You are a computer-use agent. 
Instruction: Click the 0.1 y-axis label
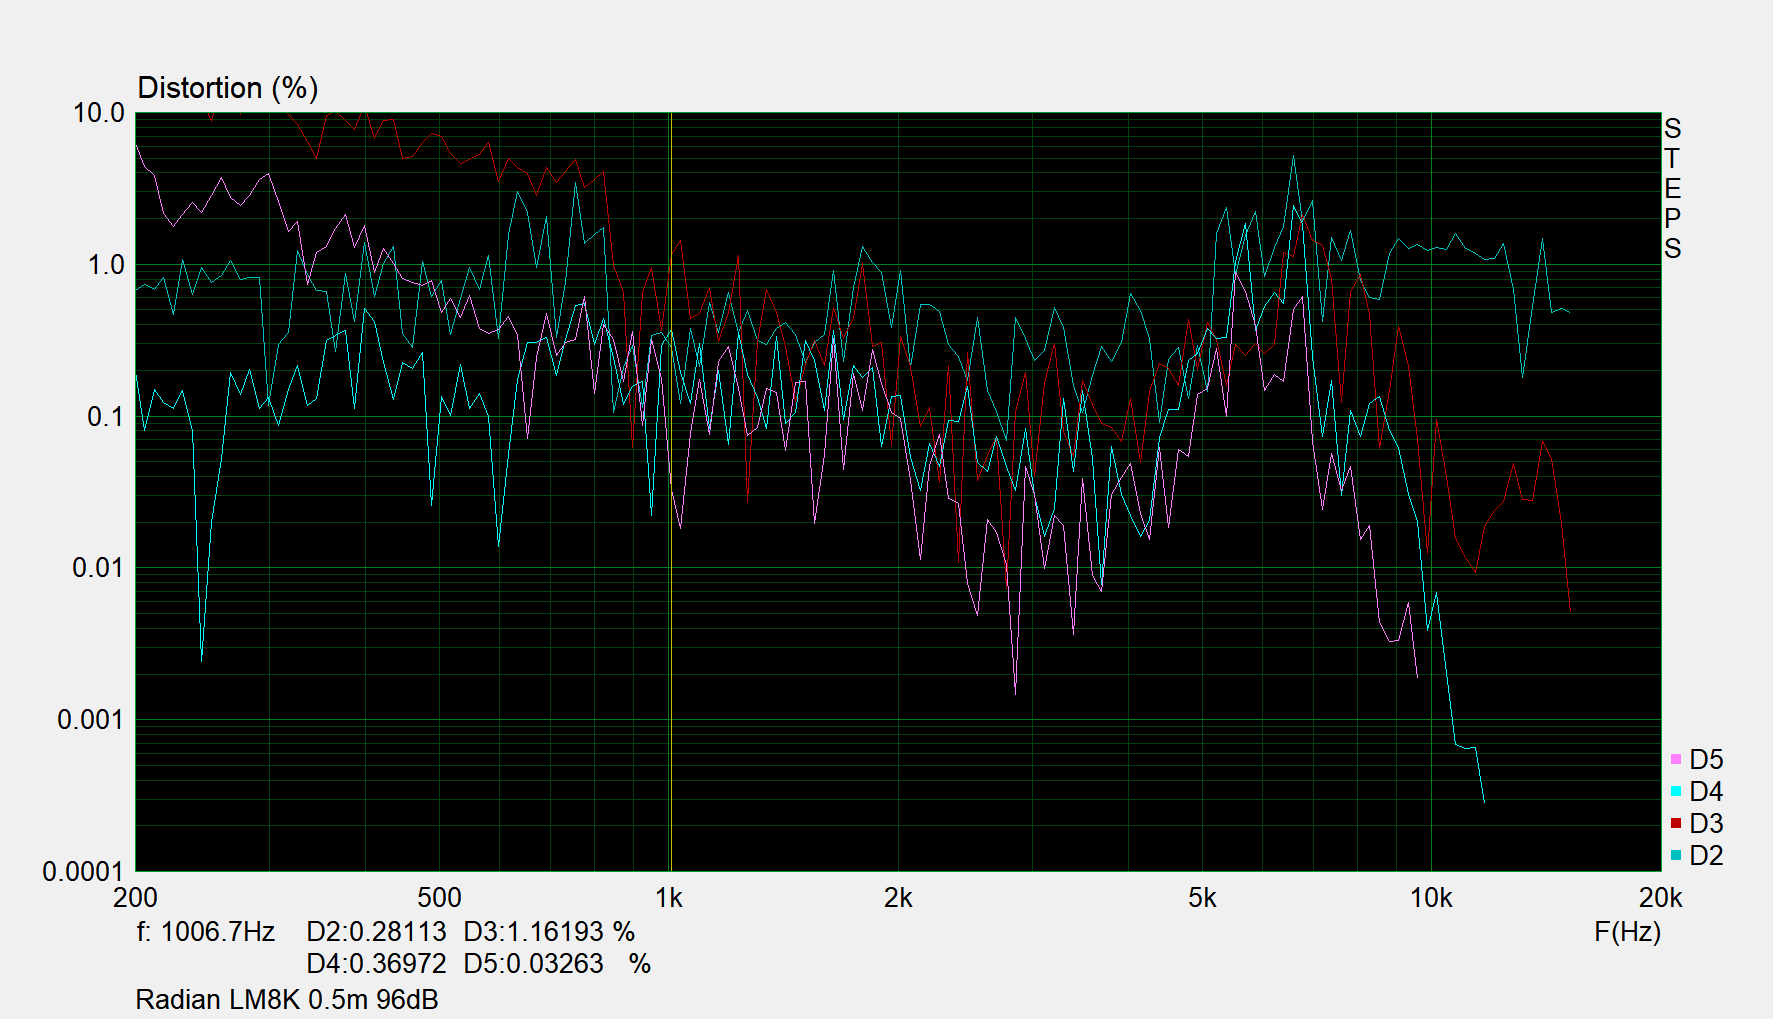tap(106, 417)
